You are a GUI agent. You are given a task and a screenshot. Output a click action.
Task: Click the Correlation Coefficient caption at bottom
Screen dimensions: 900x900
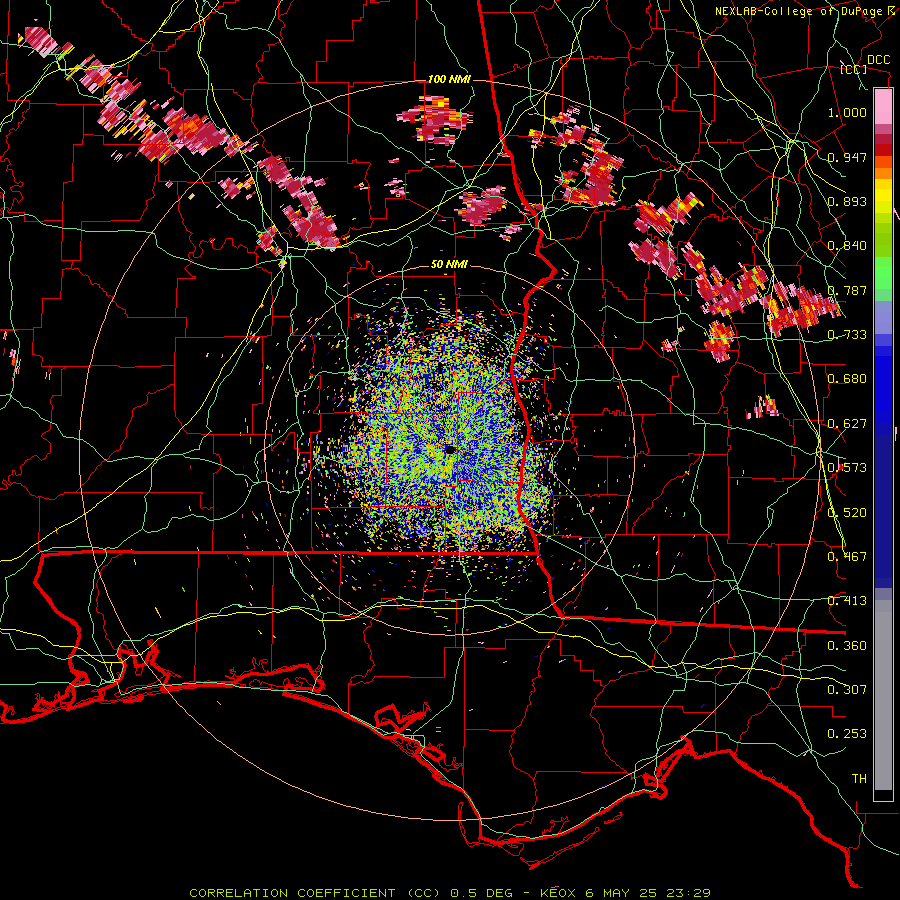449,893
